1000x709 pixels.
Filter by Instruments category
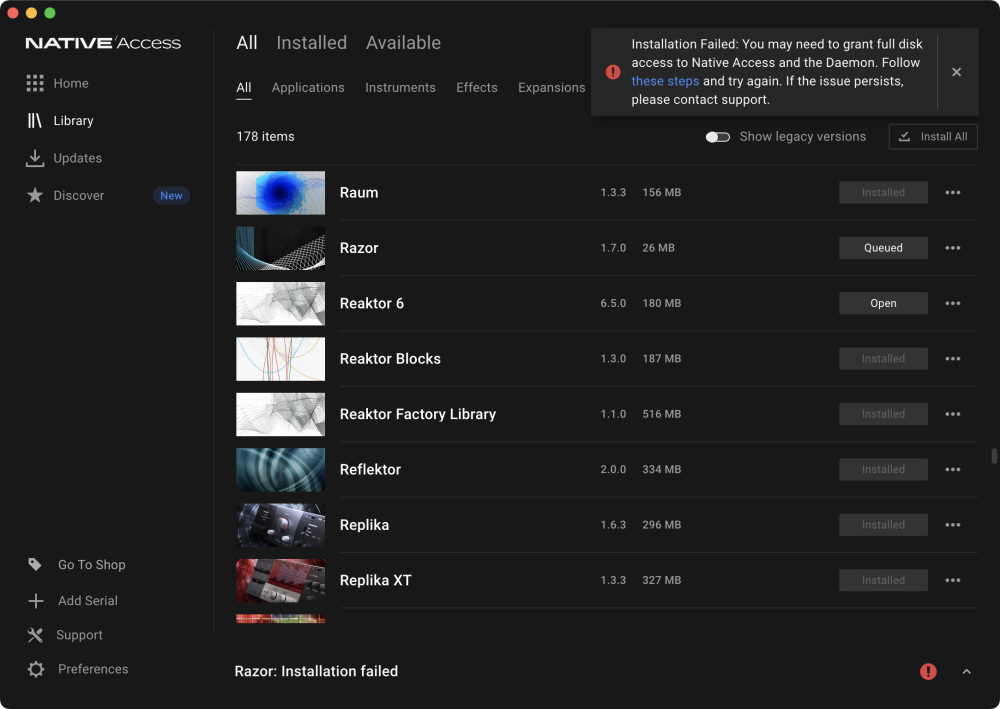pos(401,87)
